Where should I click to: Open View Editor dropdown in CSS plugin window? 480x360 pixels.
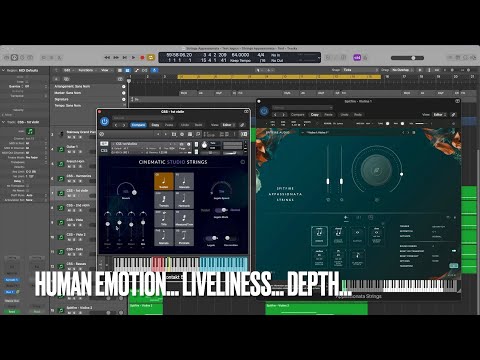point(228,125)
